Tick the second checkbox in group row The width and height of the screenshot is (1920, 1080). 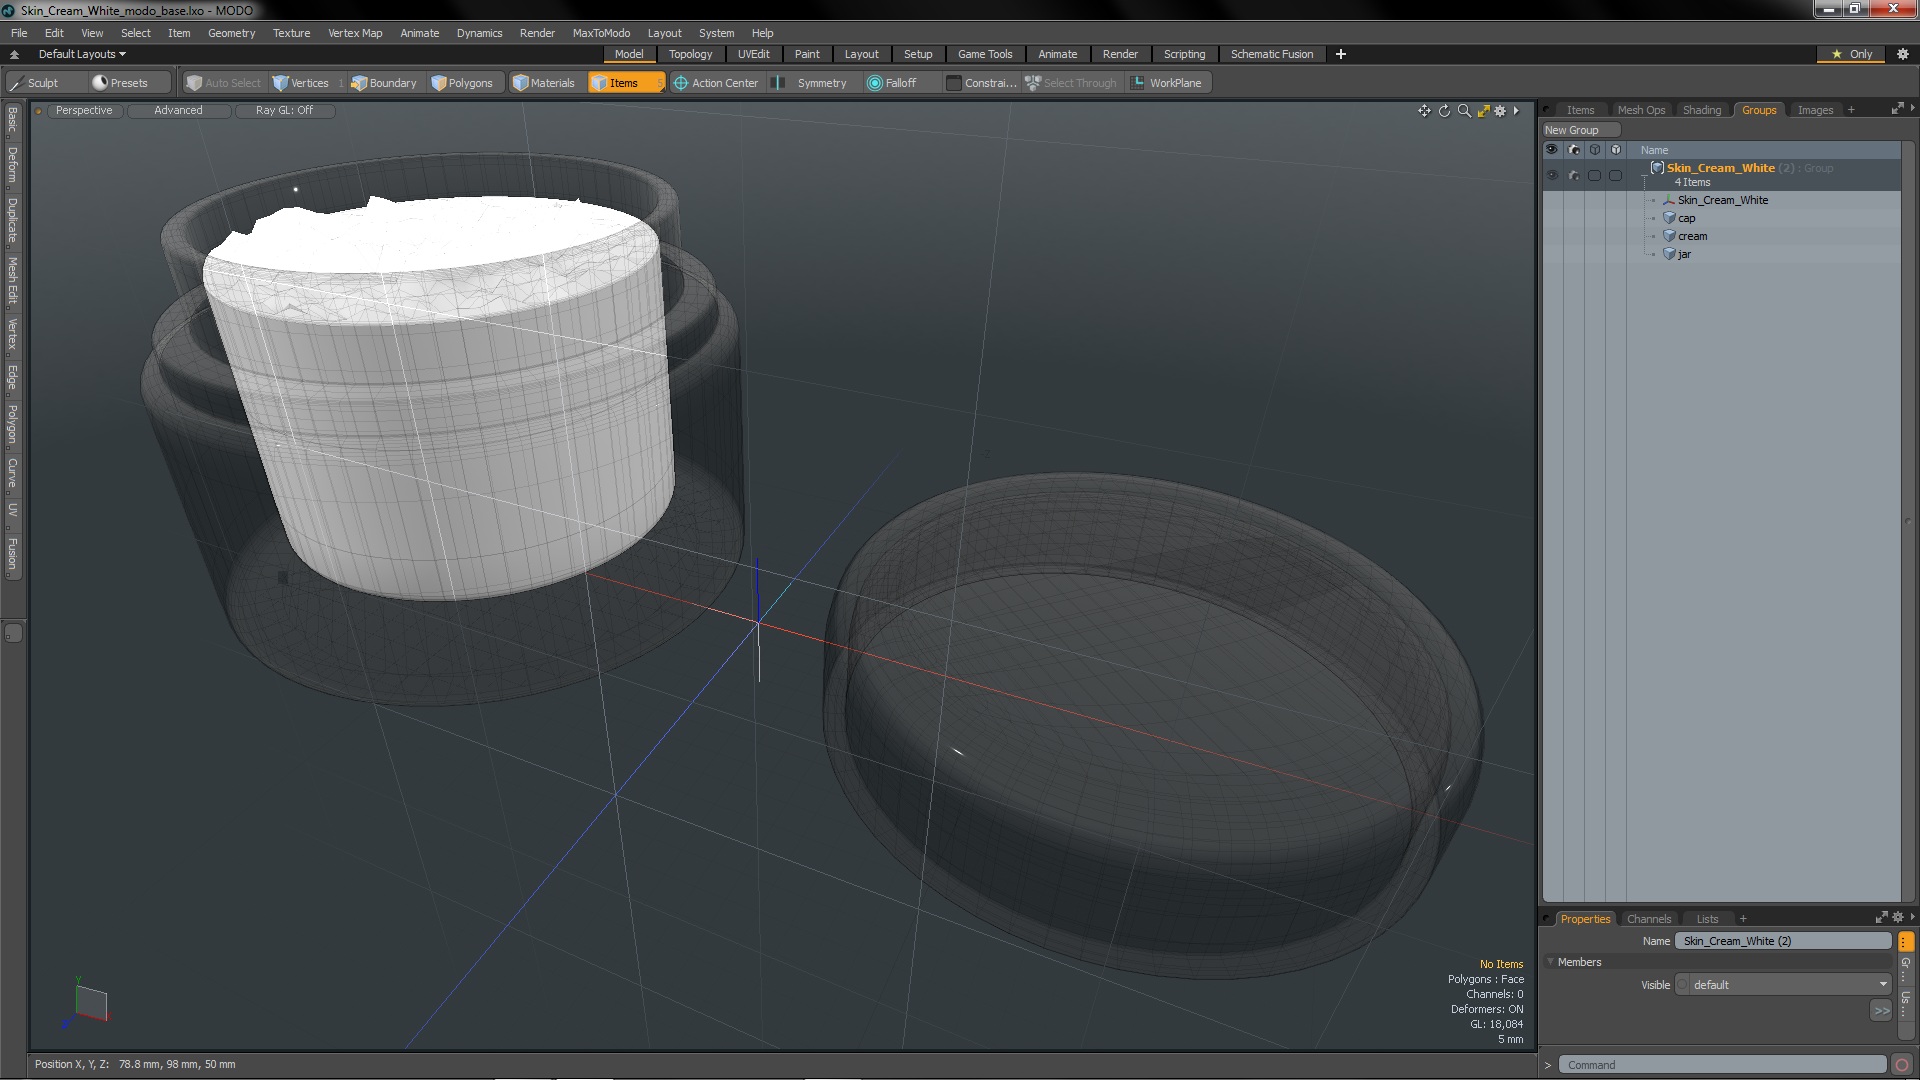tap(1615, 175)
